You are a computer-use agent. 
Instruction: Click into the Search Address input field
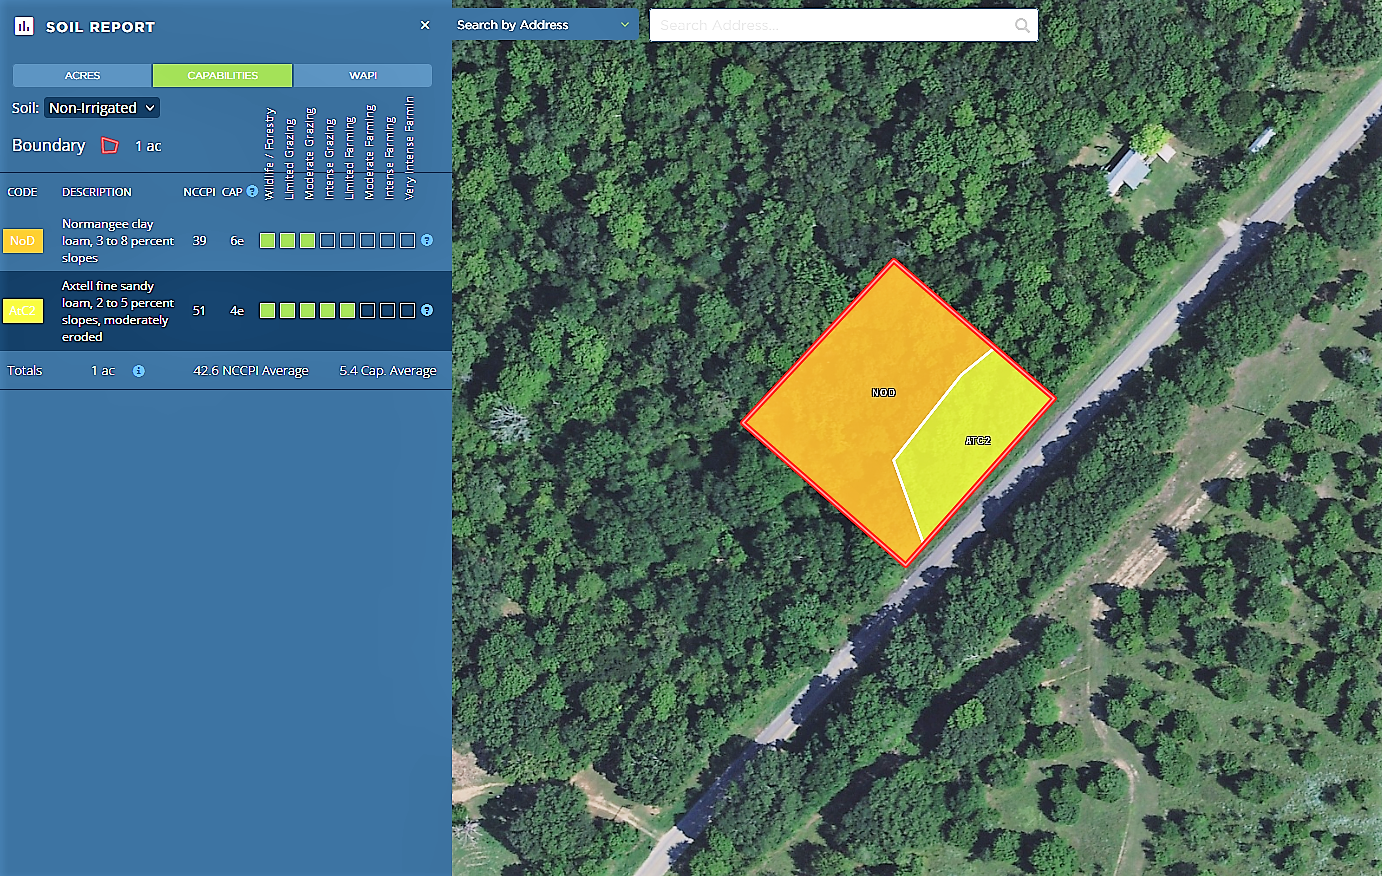[x=830, y=26]
